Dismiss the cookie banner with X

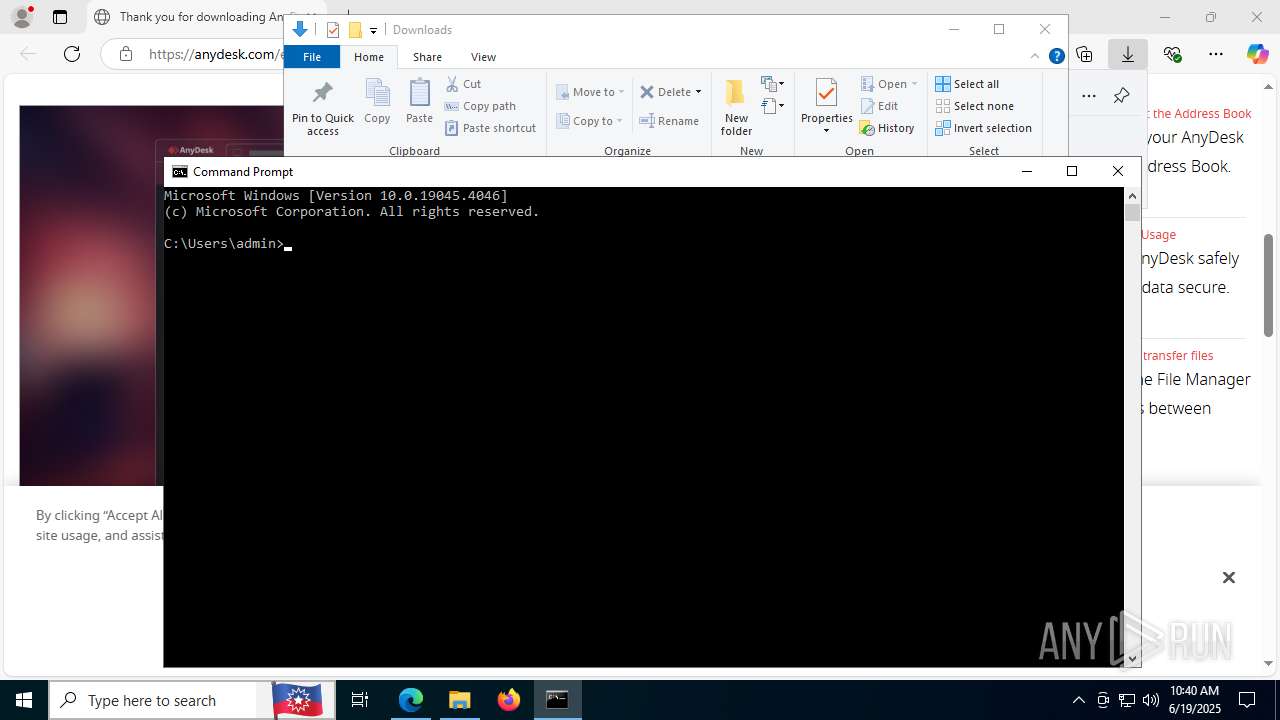[x=1229, y=577]
